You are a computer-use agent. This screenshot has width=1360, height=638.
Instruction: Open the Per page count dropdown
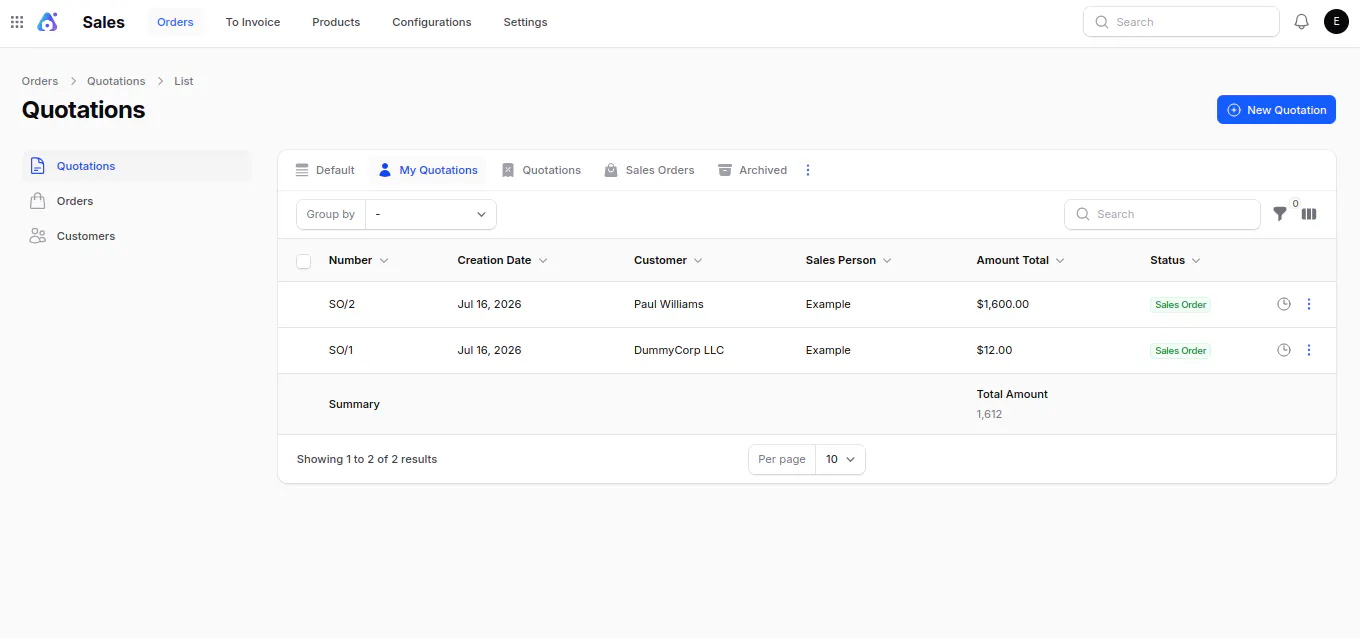[840, 459]
